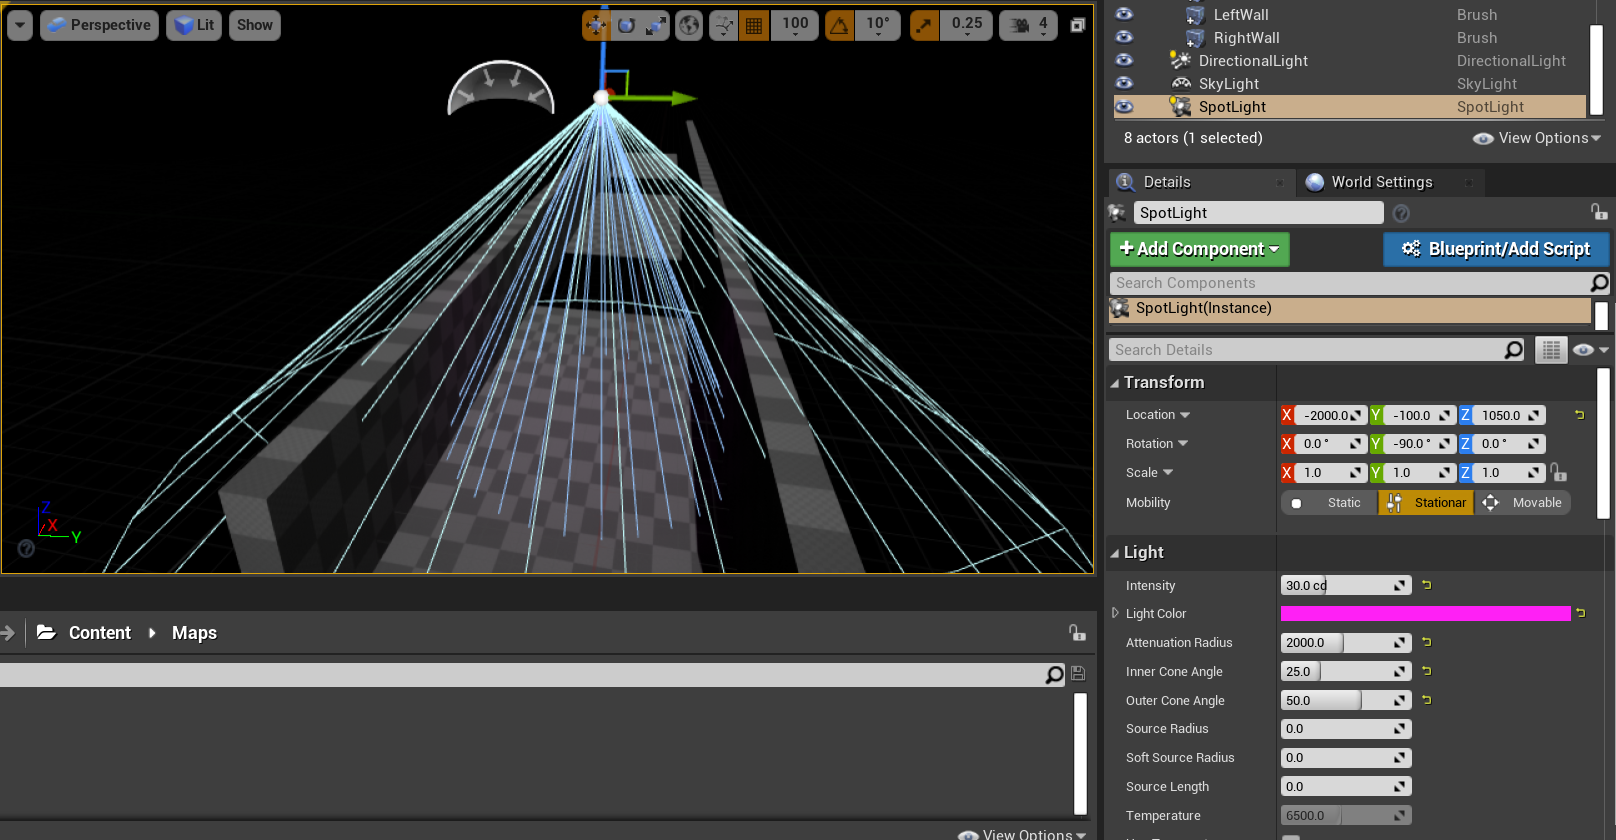Select RightWall brush in outliner
The height and width of the screenshot is (840, 1616).
coord(1246,38)
